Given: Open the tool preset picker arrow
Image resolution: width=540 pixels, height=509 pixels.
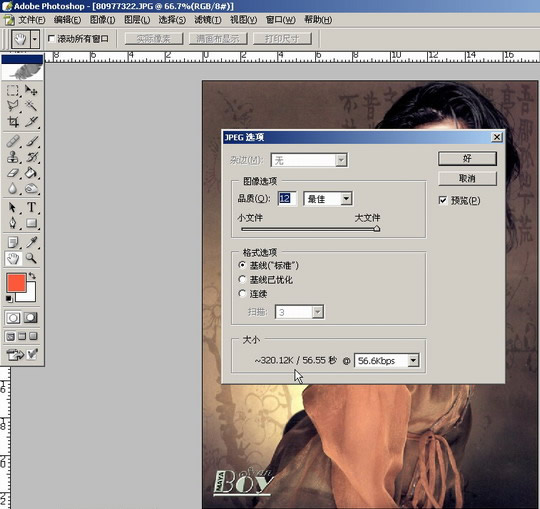Looking at the screenshot, I should [x=35, y=39].
